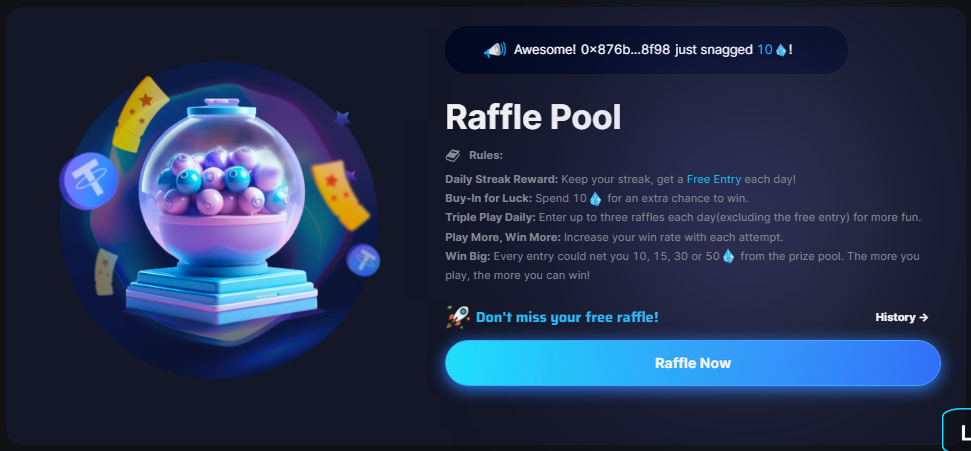The height and width of the screenshot is (451, 971).
Task: Click the megaphone icon in the announcement banner
Action: pyautogui.click(x=495, y=50)
